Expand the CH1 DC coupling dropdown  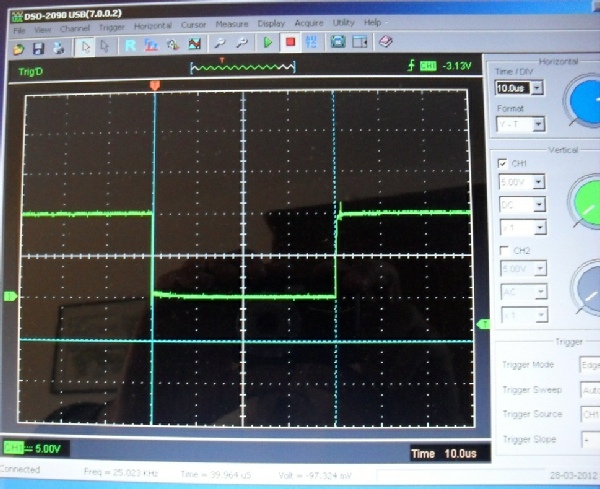tap(540, 205)
